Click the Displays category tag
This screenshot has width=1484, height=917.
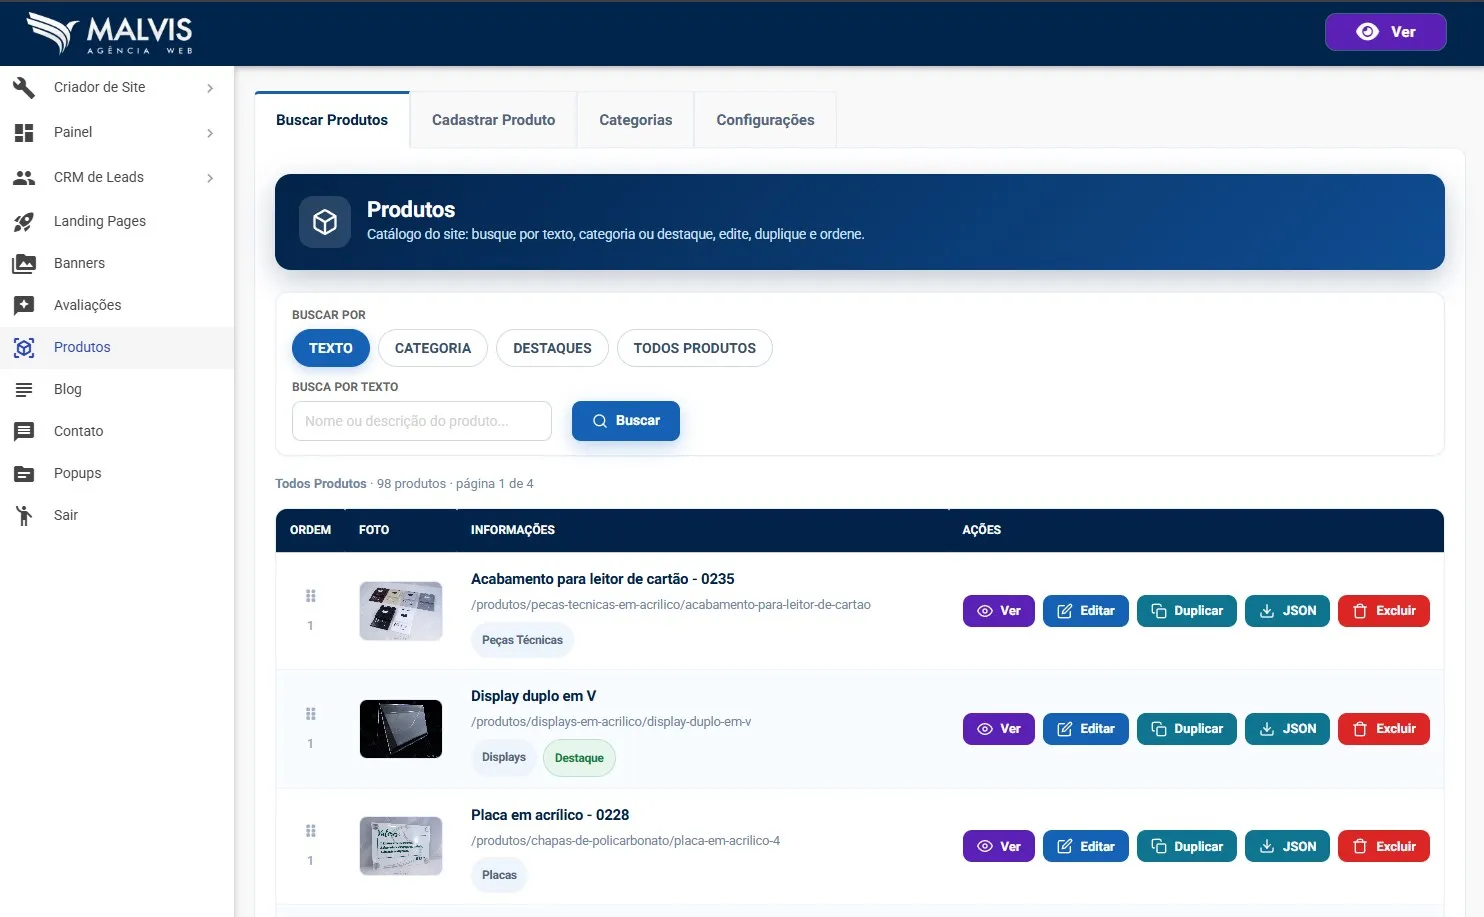[x=504, y=758]
